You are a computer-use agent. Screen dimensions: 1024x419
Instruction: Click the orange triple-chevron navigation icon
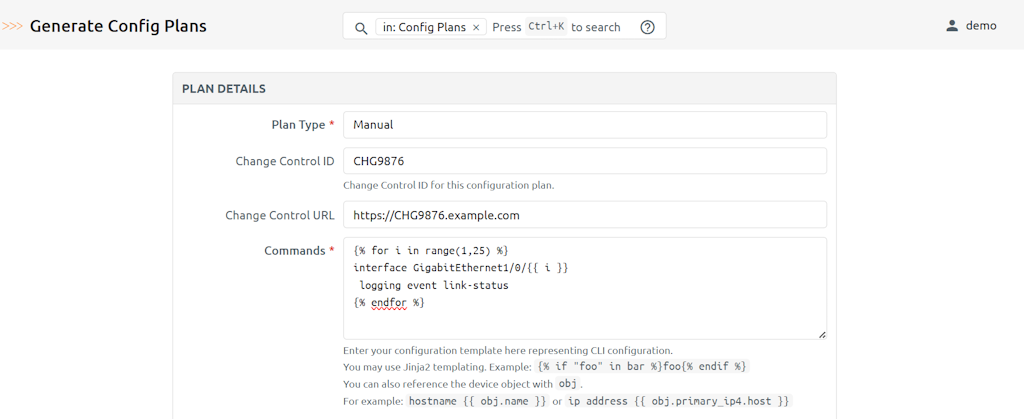[x=13, y=26]
